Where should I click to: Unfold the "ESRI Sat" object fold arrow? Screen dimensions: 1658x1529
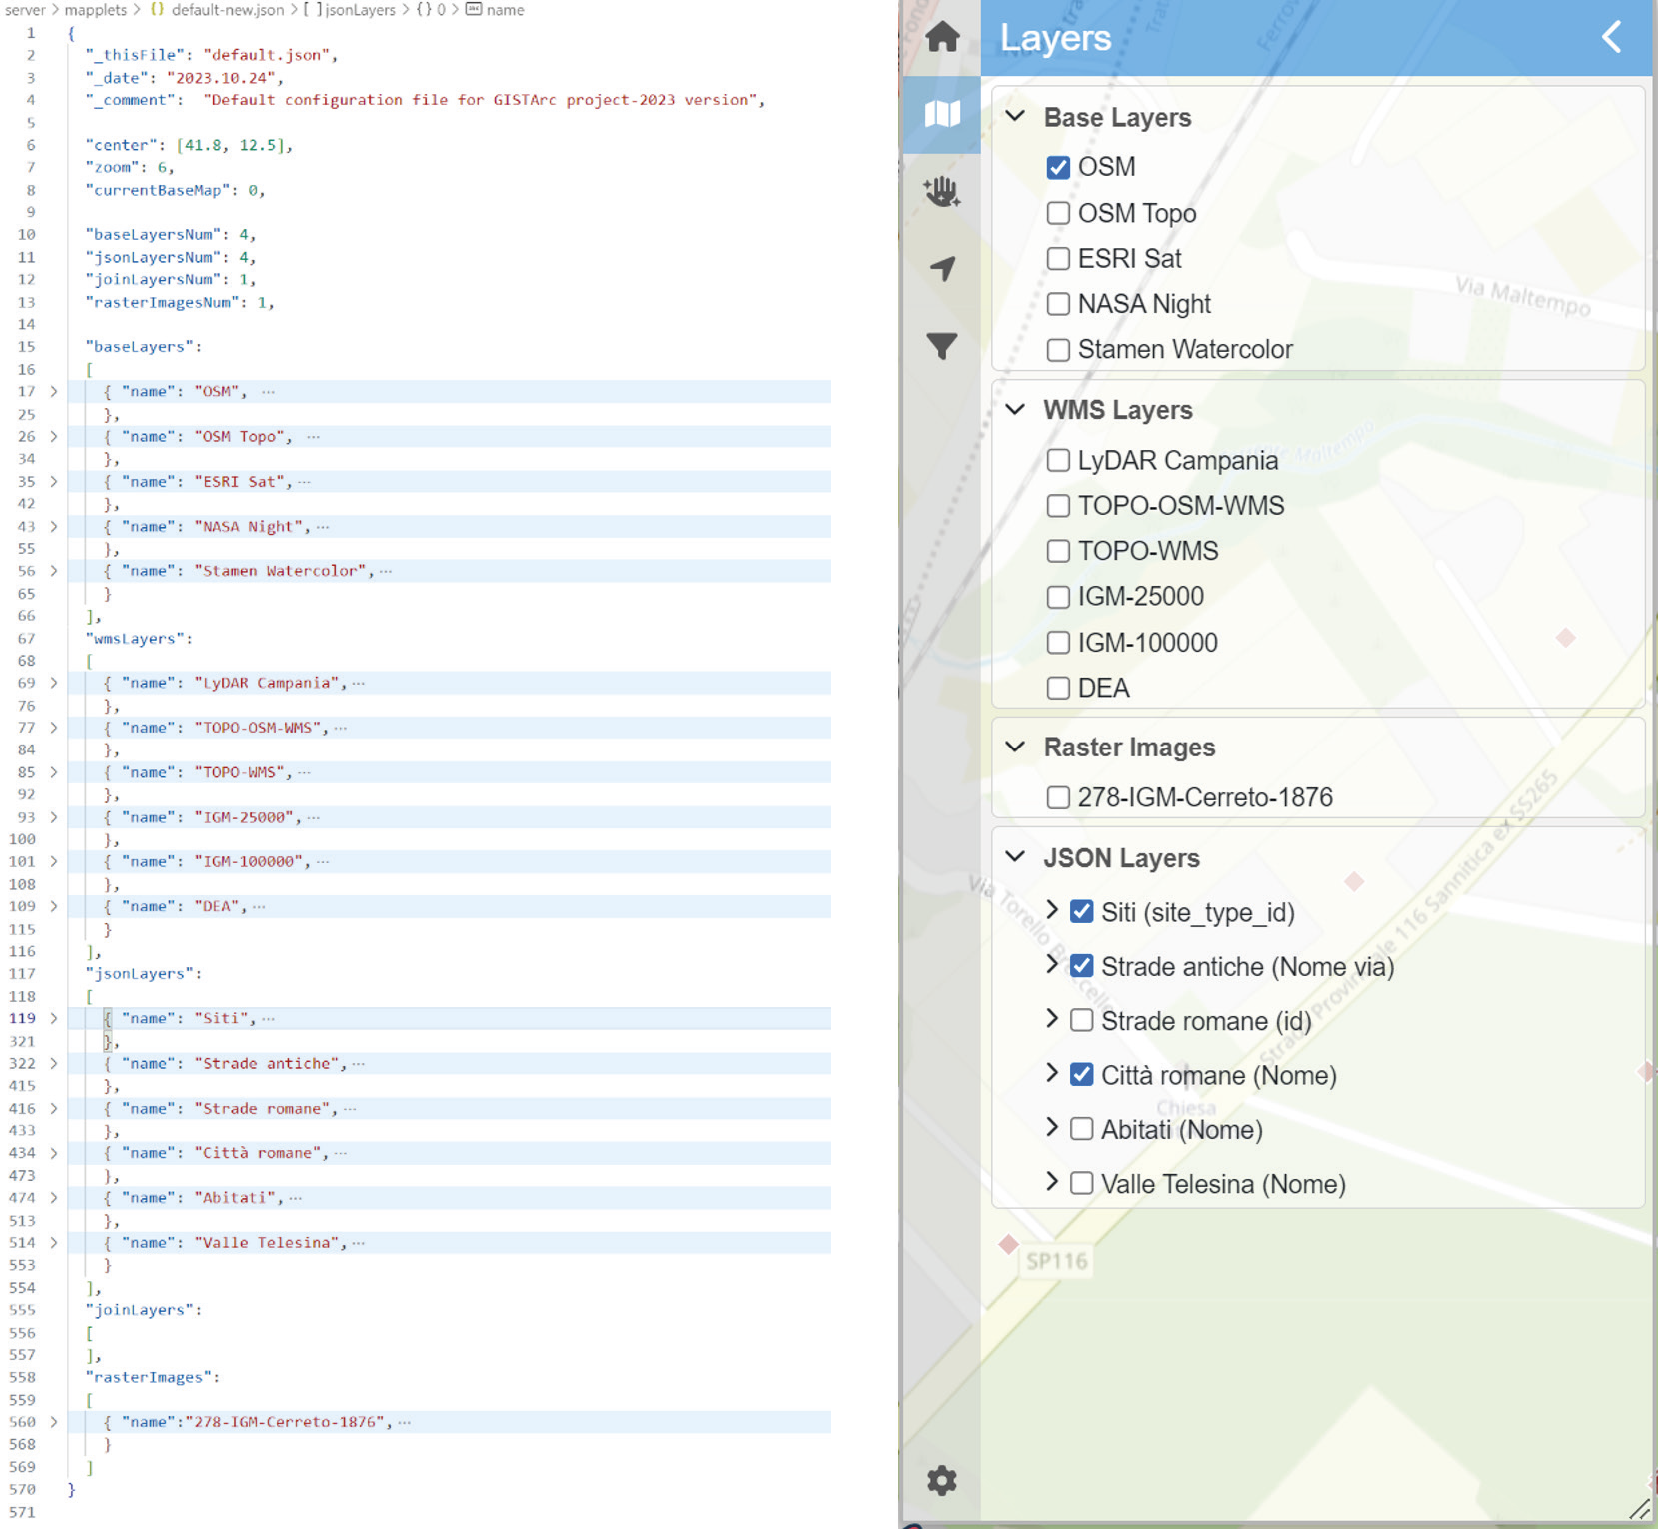[x=54, y=482]
